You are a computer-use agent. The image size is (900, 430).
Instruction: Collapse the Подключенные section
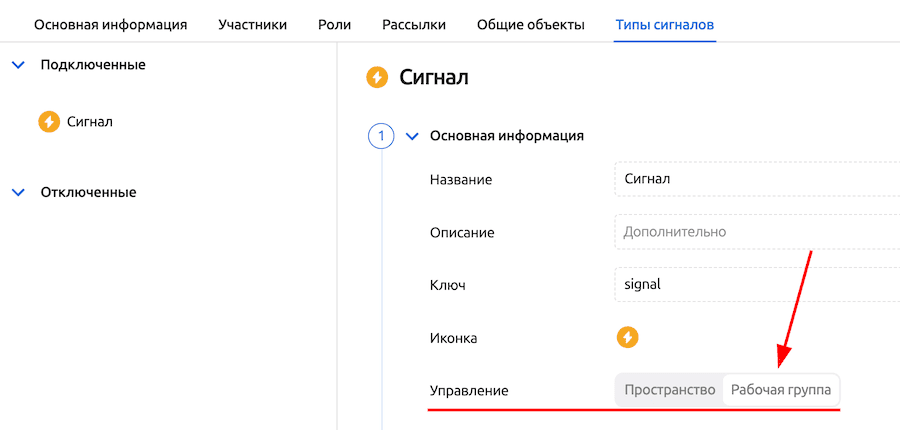pos(17,65)
